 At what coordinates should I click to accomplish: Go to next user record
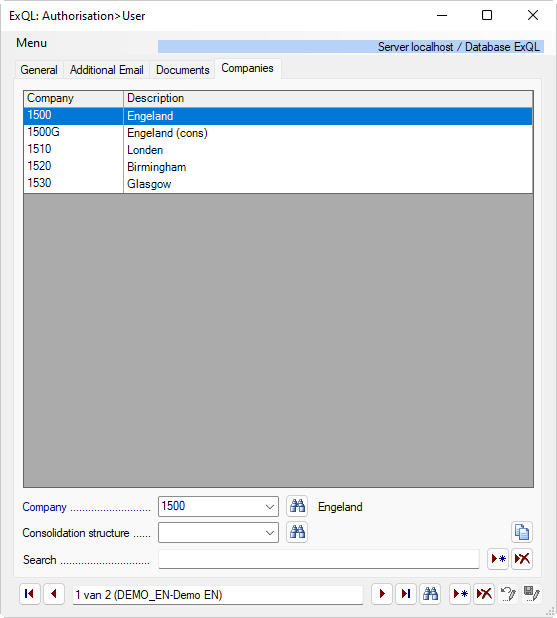point(382,594)
